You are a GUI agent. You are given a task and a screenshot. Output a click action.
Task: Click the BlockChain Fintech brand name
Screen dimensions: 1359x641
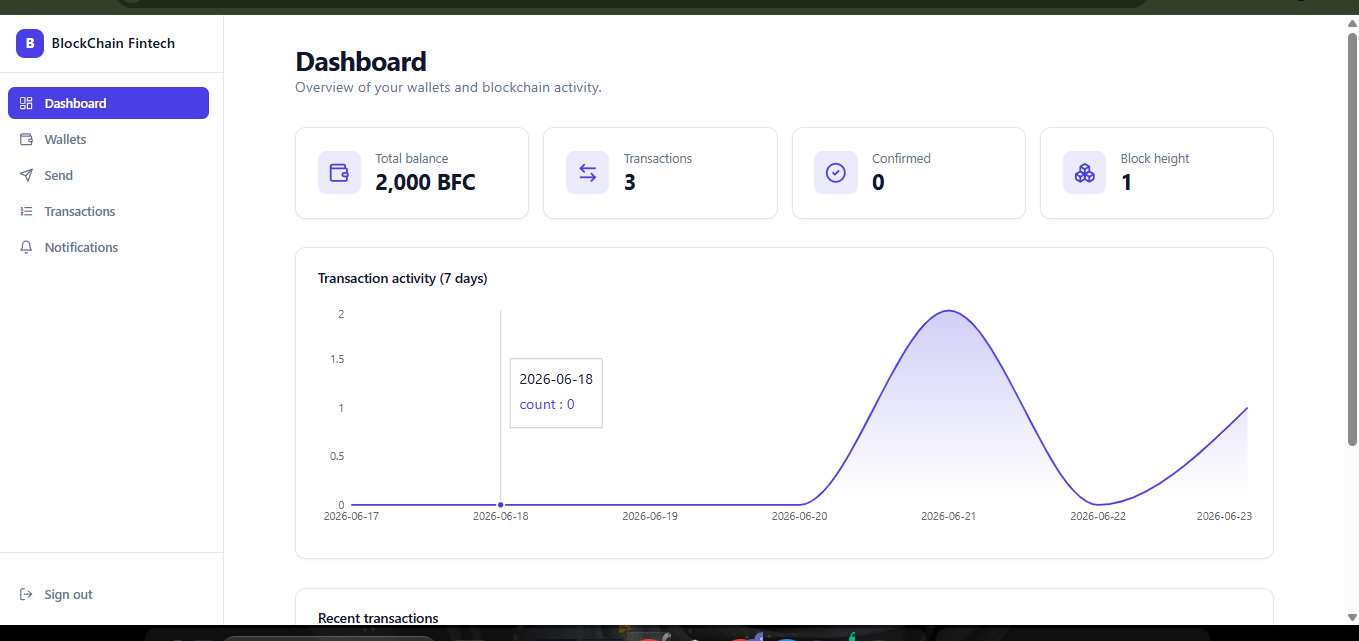pyautogui.click(x=113, y=43)
